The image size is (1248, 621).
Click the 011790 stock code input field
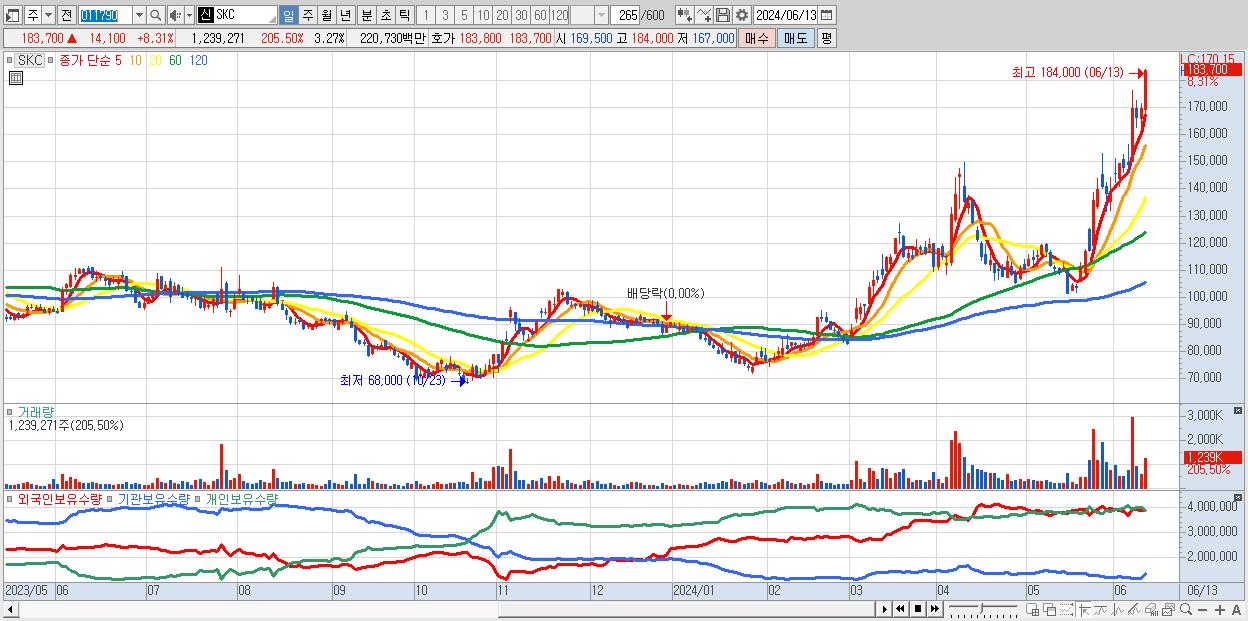(x=105, y=15)
